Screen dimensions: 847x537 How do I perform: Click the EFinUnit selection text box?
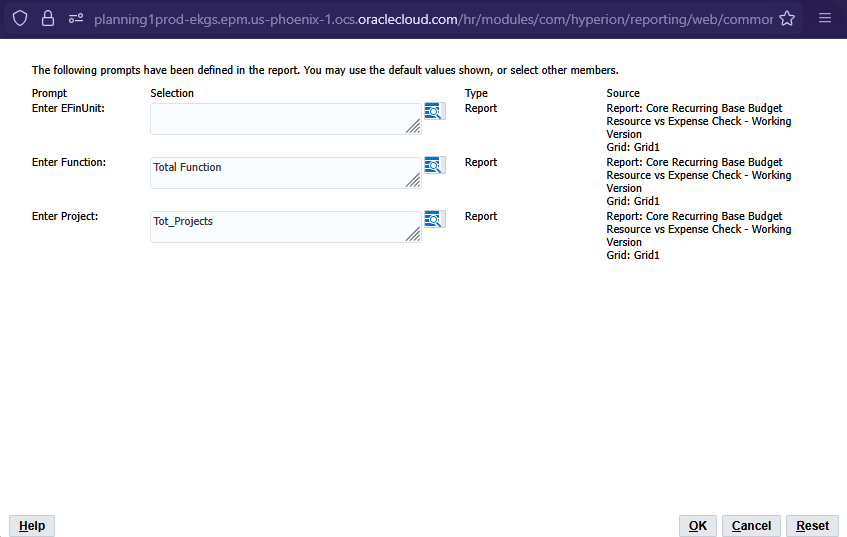(286, 119)
